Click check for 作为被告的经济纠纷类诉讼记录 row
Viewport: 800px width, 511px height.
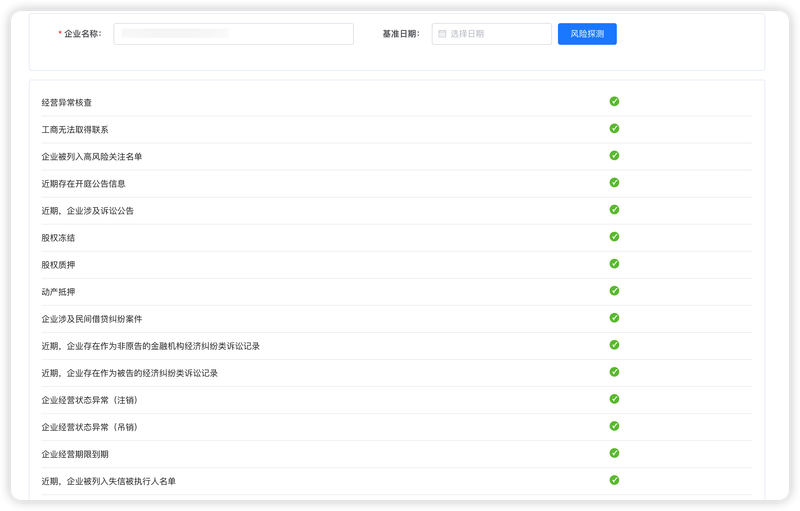[614, 372]
